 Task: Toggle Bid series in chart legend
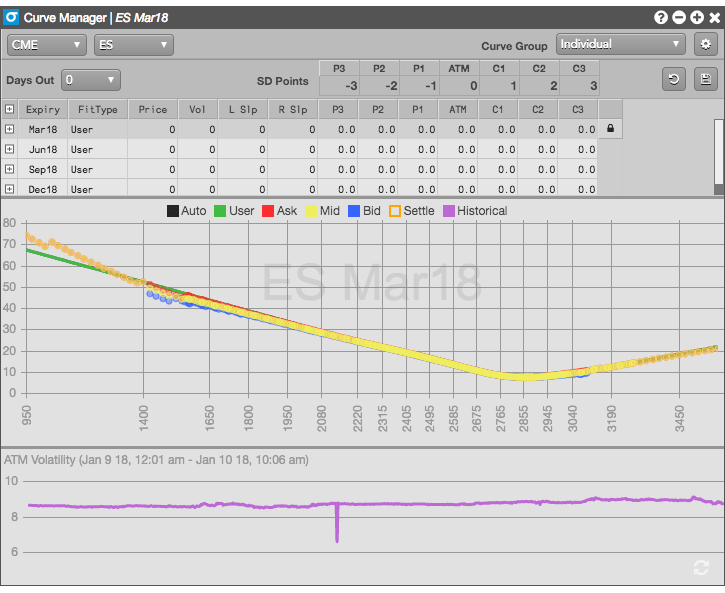(364, 211)
